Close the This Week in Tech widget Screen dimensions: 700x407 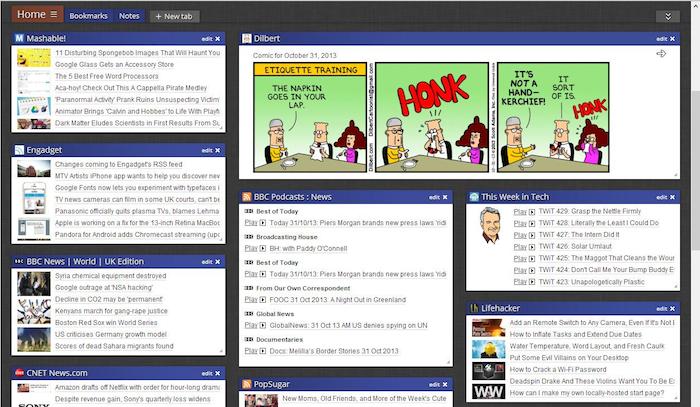[672, 197]
